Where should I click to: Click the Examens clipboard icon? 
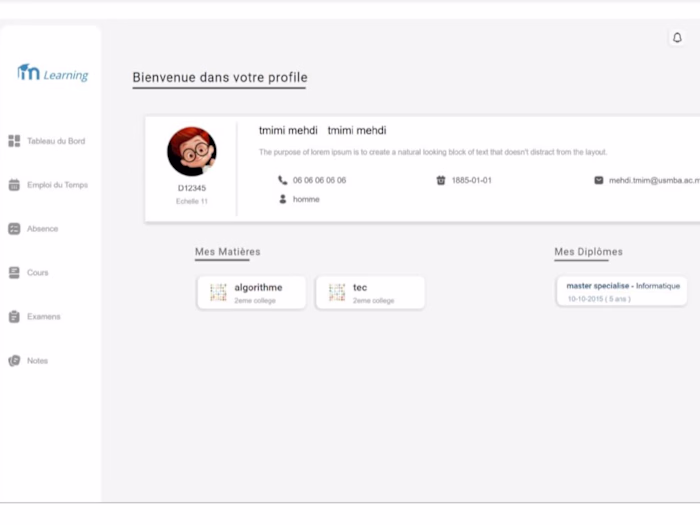click(14, 317)
